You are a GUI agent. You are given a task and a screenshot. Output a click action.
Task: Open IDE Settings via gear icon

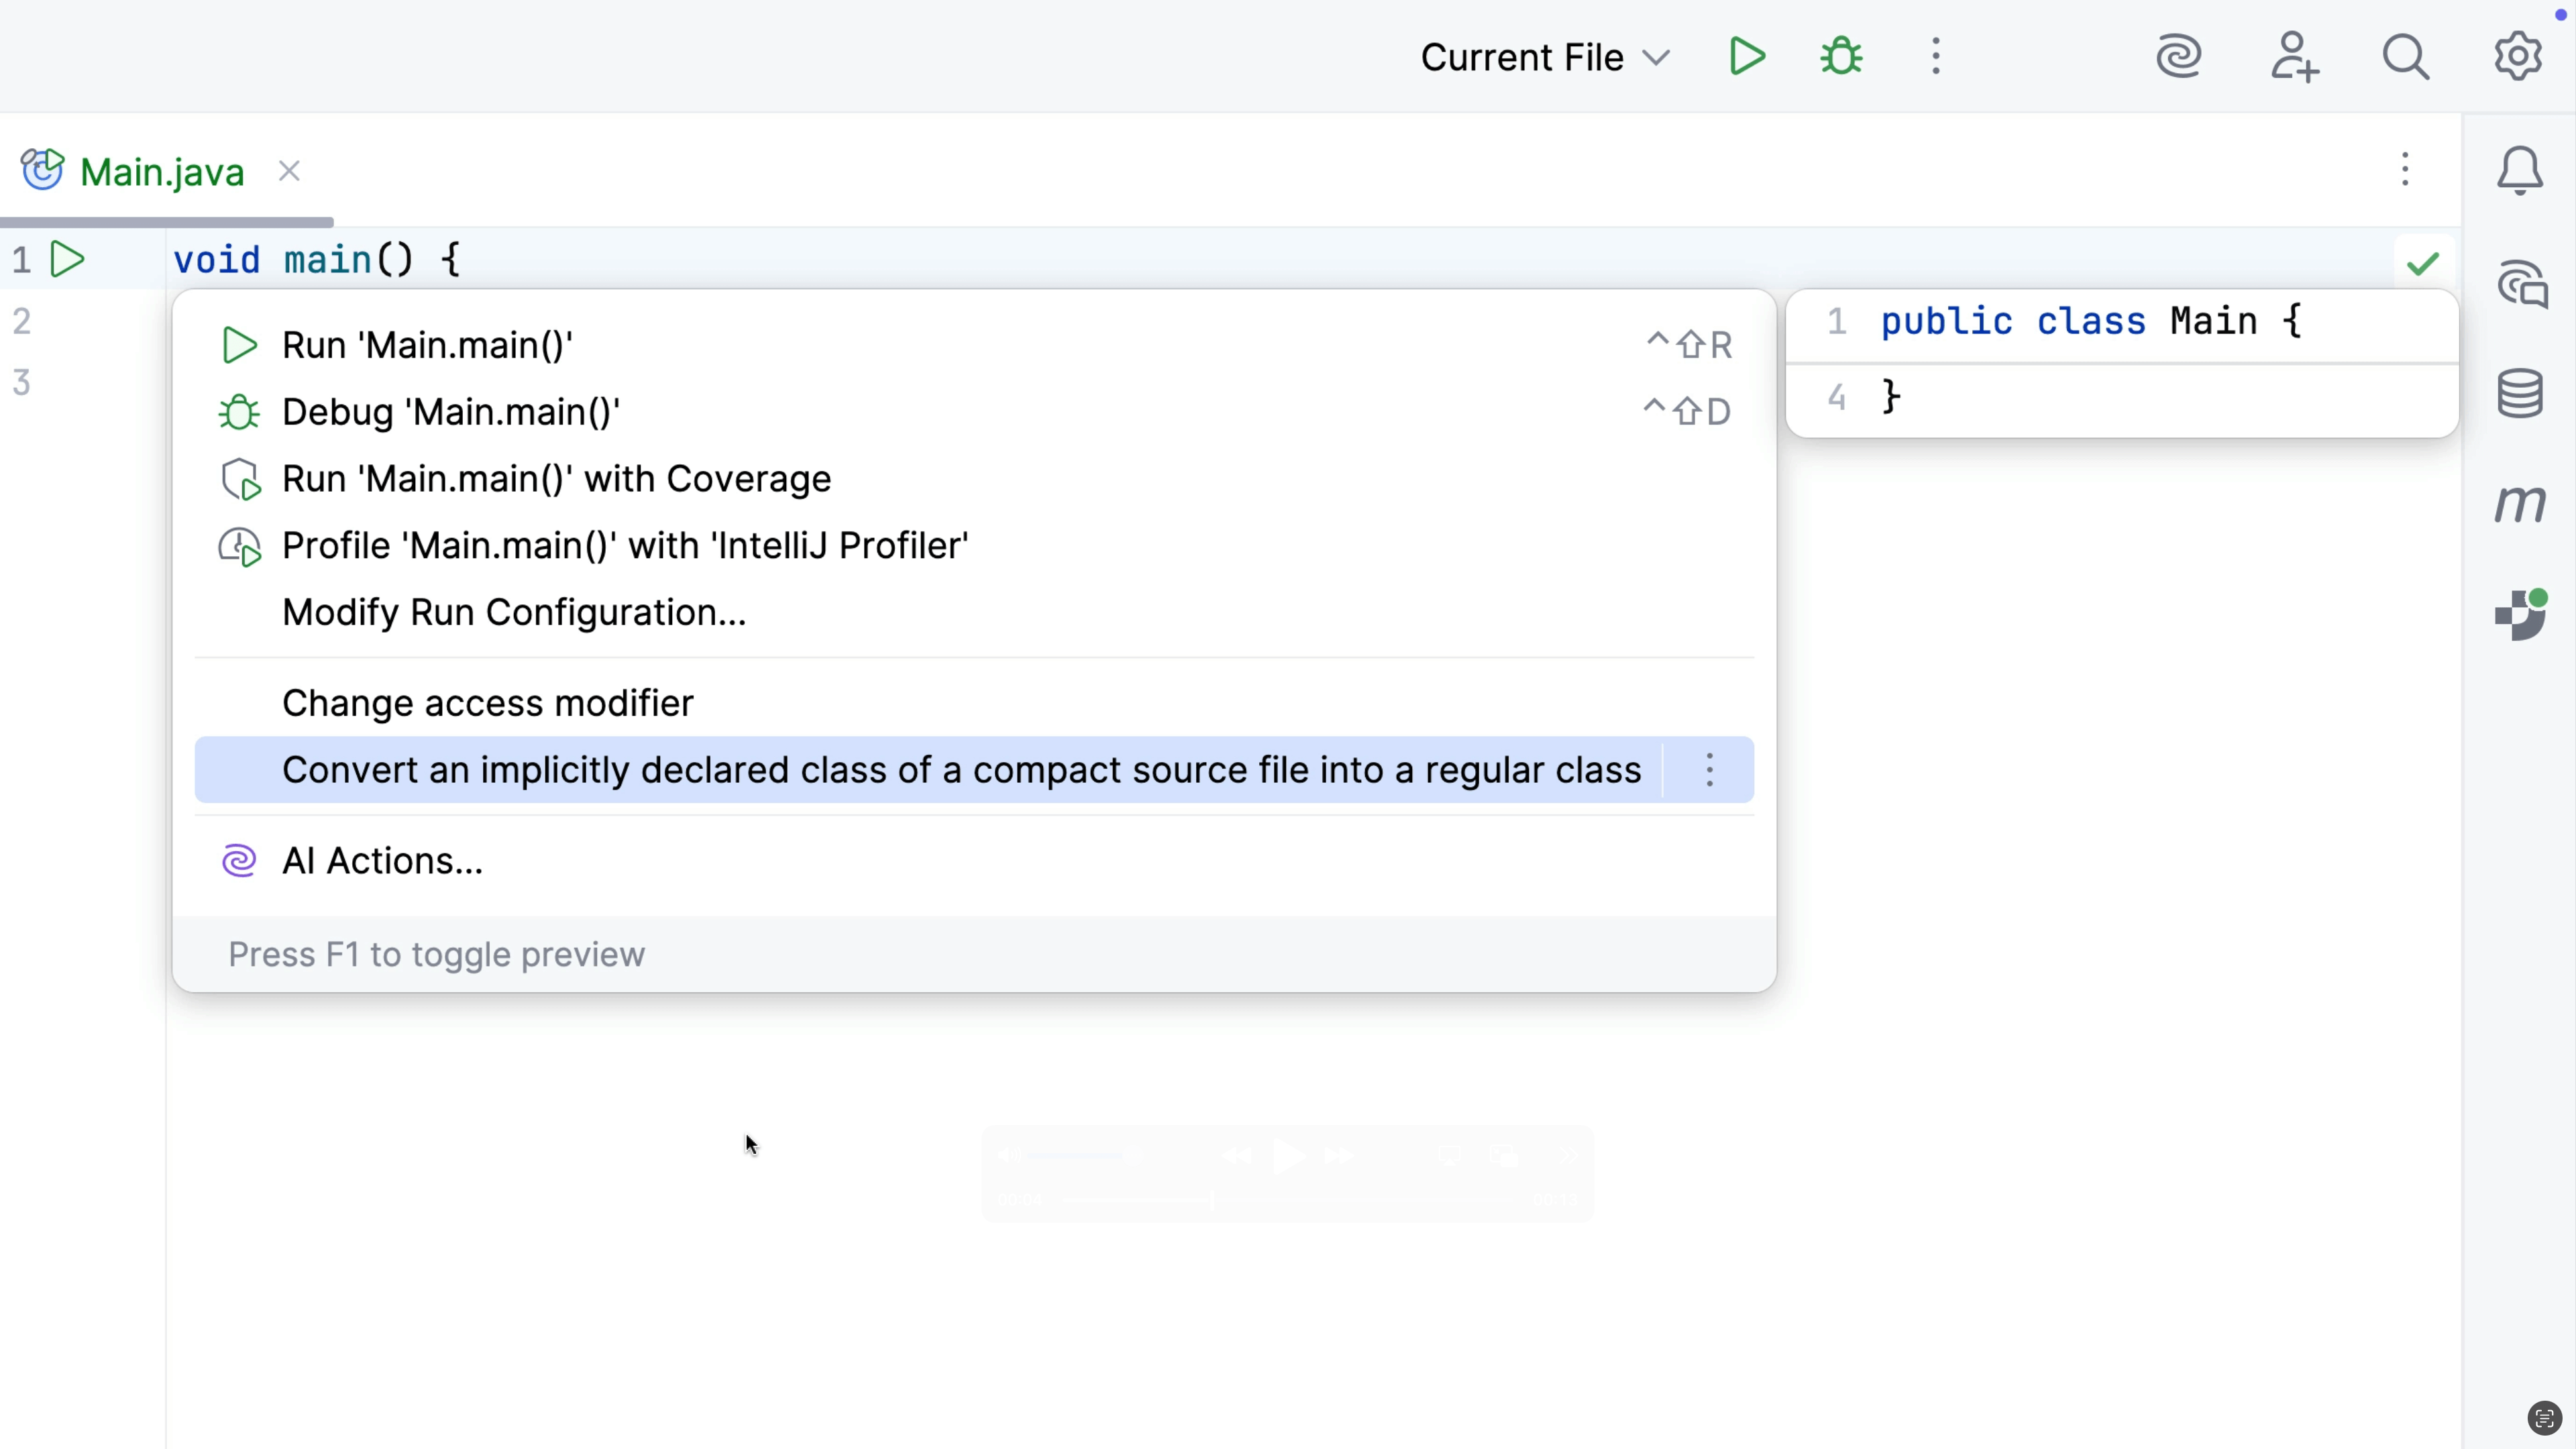point(2517,57)
